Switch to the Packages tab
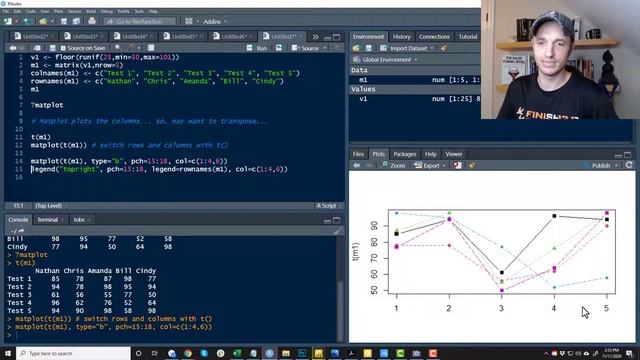Screen dimensions: 640x360 (x=404, y=154)
